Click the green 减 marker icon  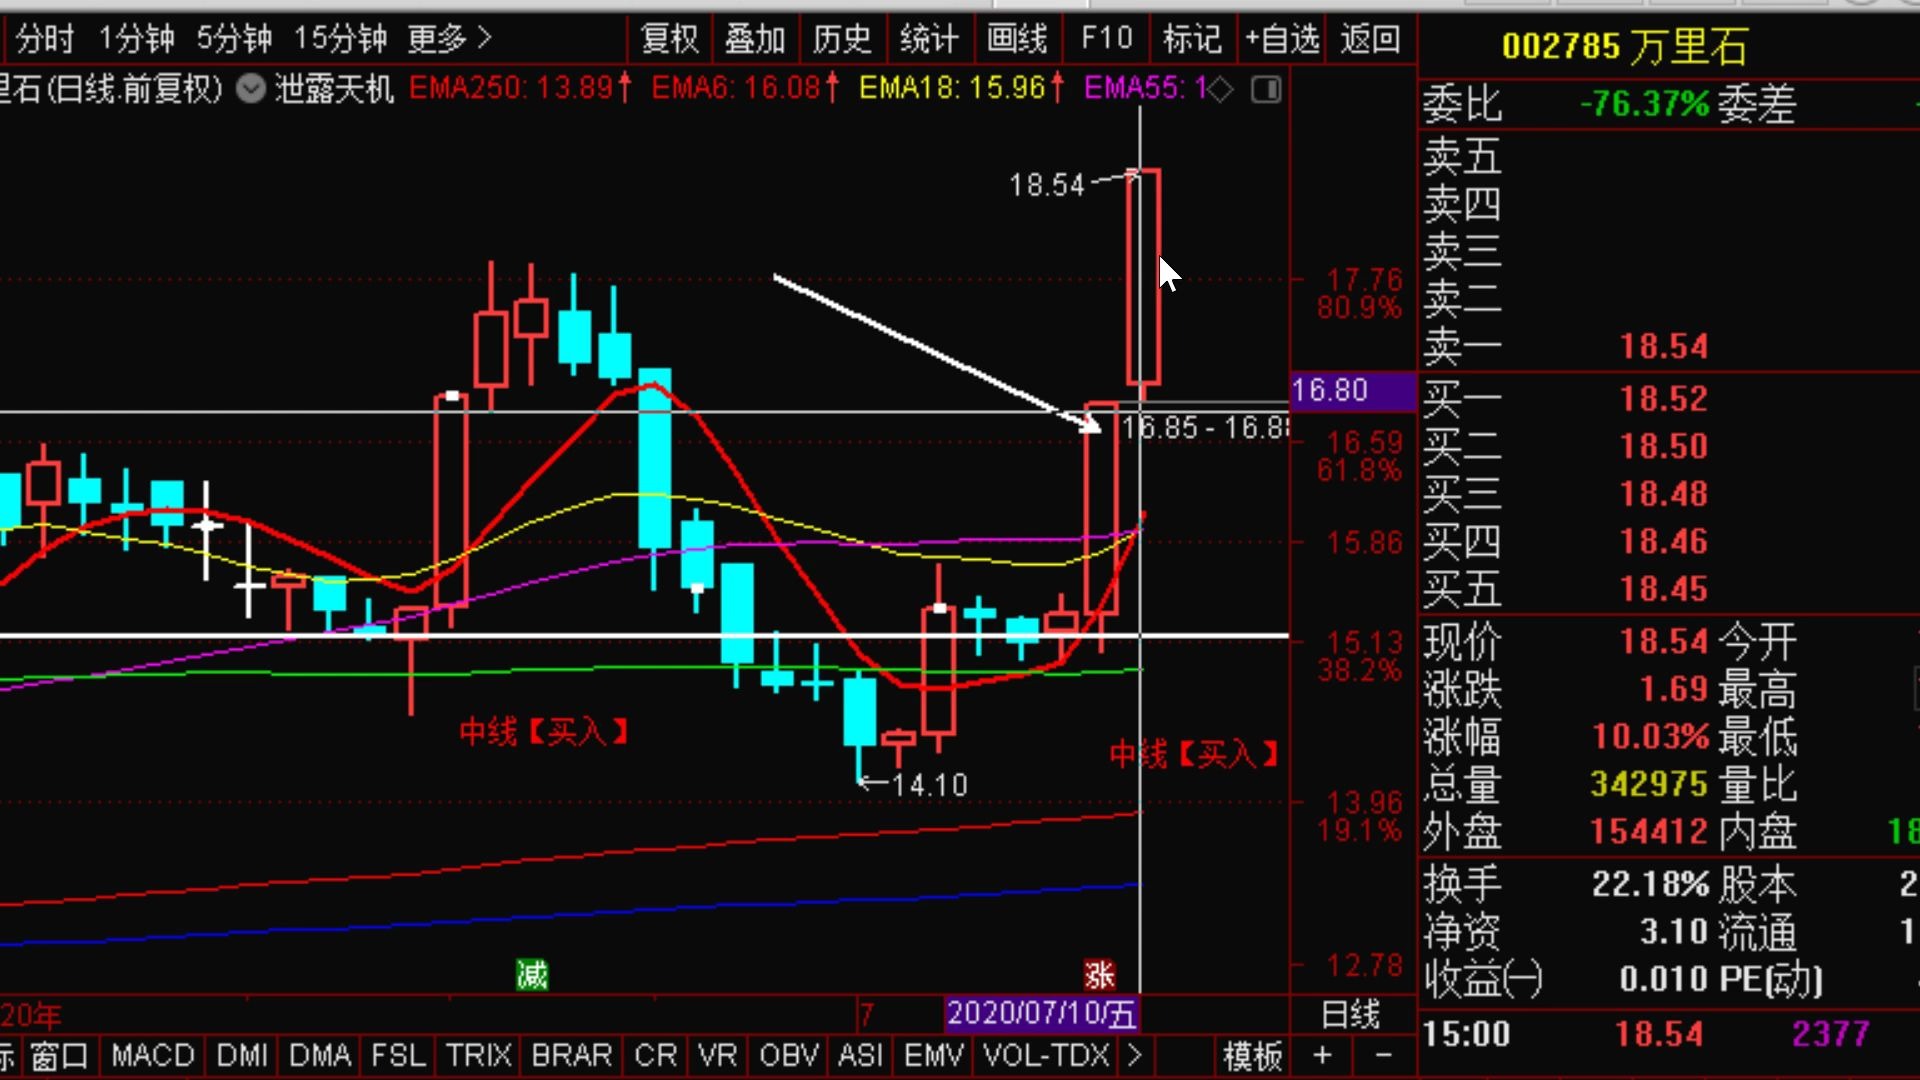click(532, 974)
